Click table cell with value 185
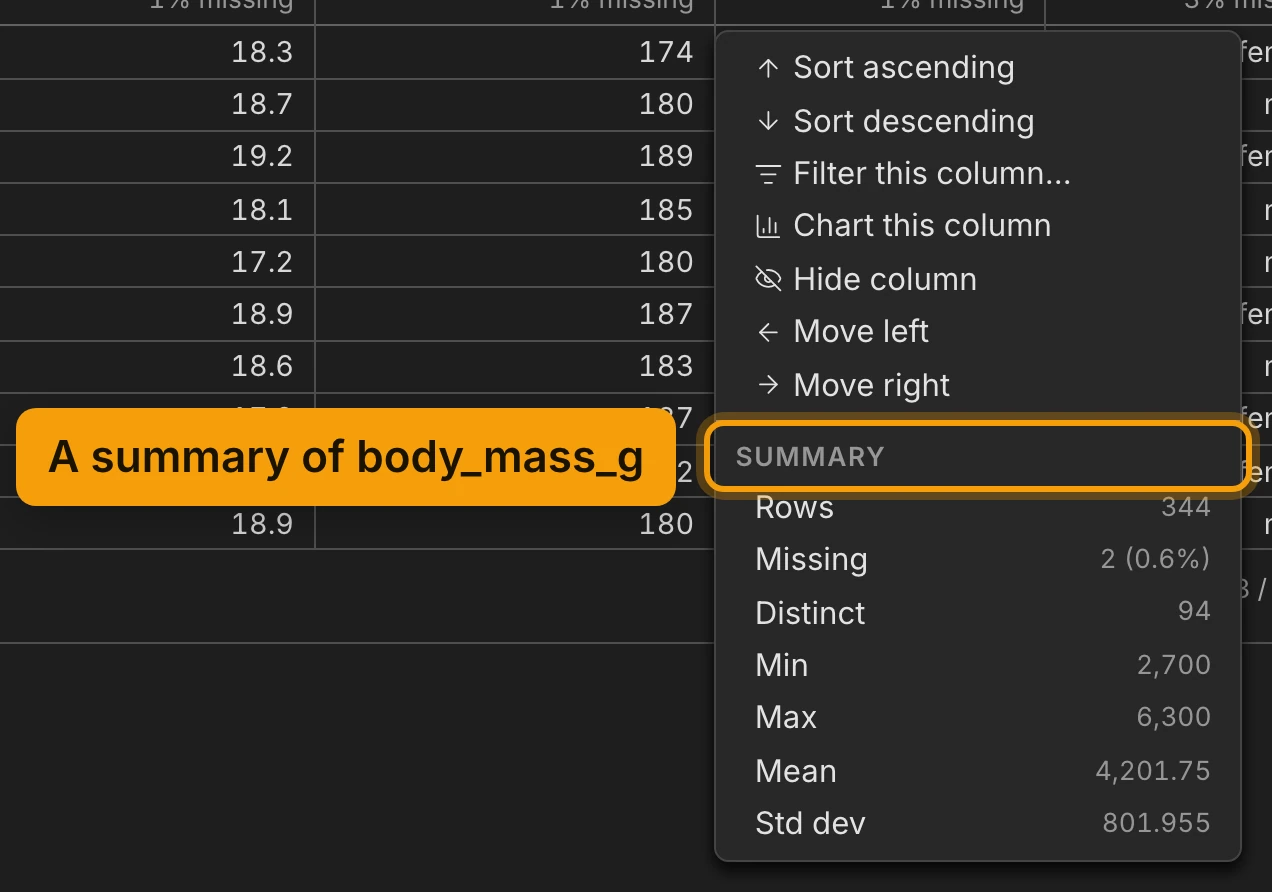Screen dimensions: 1272x892 [514, 210]
